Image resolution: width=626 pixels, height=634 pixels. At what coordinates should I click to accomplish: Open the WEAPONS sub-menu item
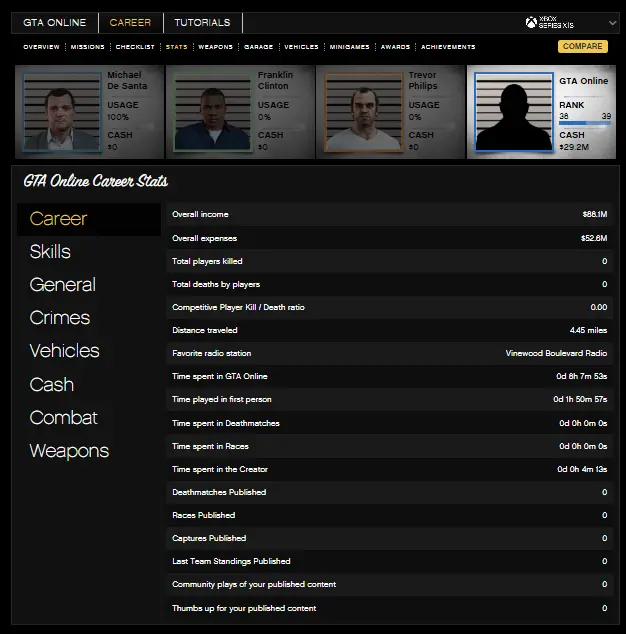pyautogui.click(x=216, y=47)
